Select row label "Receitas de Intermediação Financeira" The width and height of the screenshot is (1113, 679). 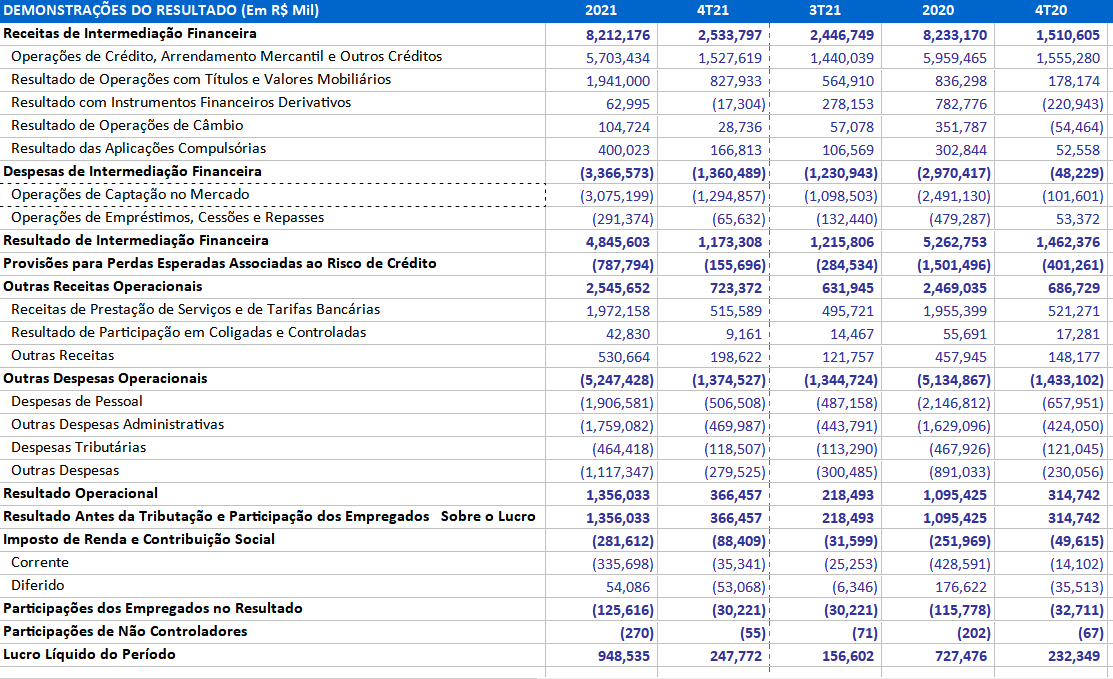[130, 33]
